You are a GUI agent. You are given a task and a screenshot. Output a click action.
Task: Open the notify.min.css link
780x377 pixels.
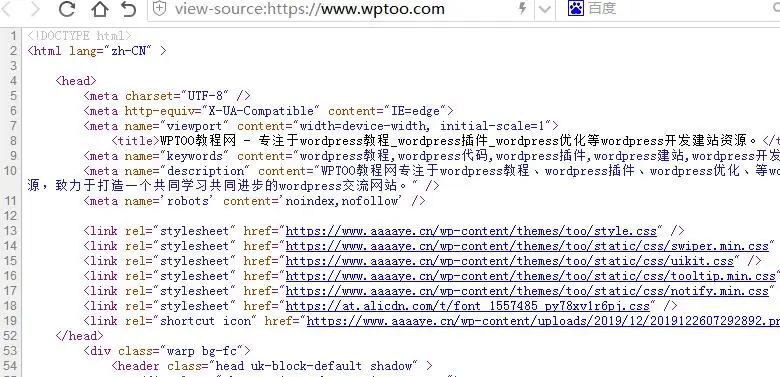point(527,290)
